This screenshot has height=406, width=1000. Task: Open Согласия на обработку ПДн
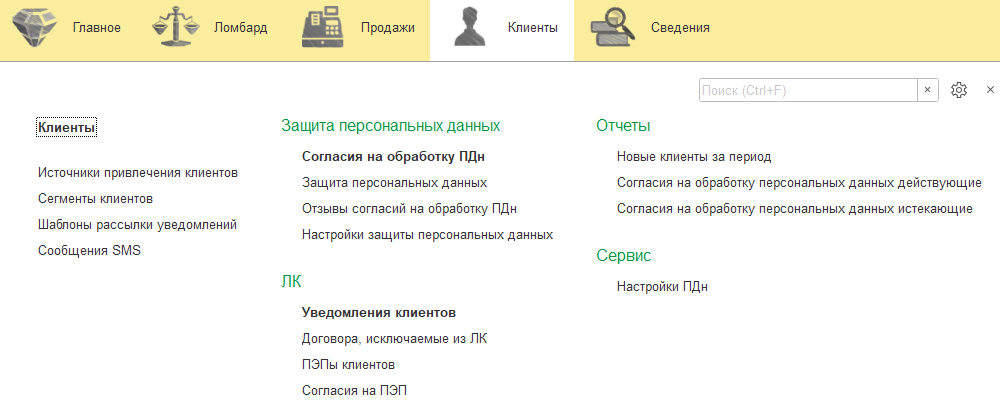[x=400, y=157]
